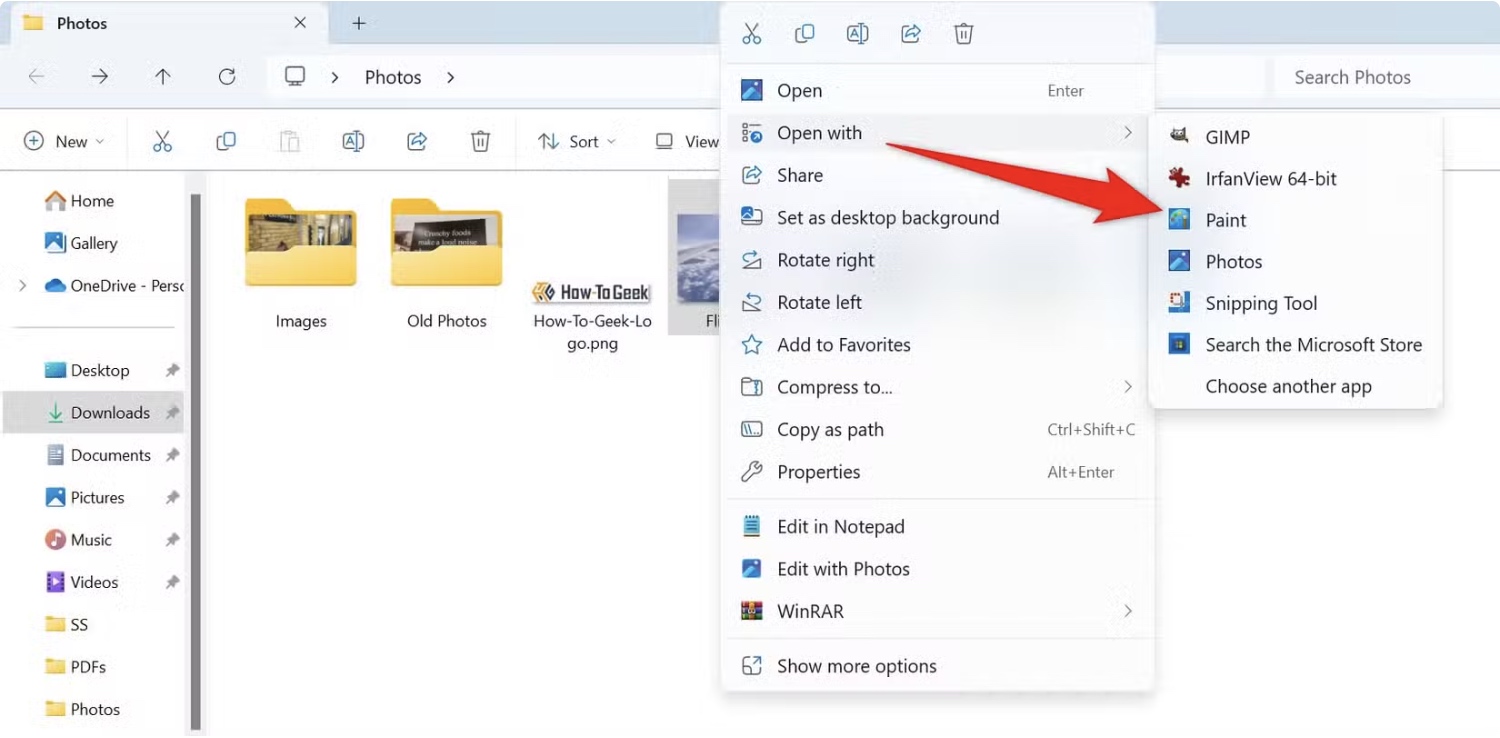The image size is (1500, 738).
Task: Select Photos app in Open with submenu
Action: (1296, 262)
